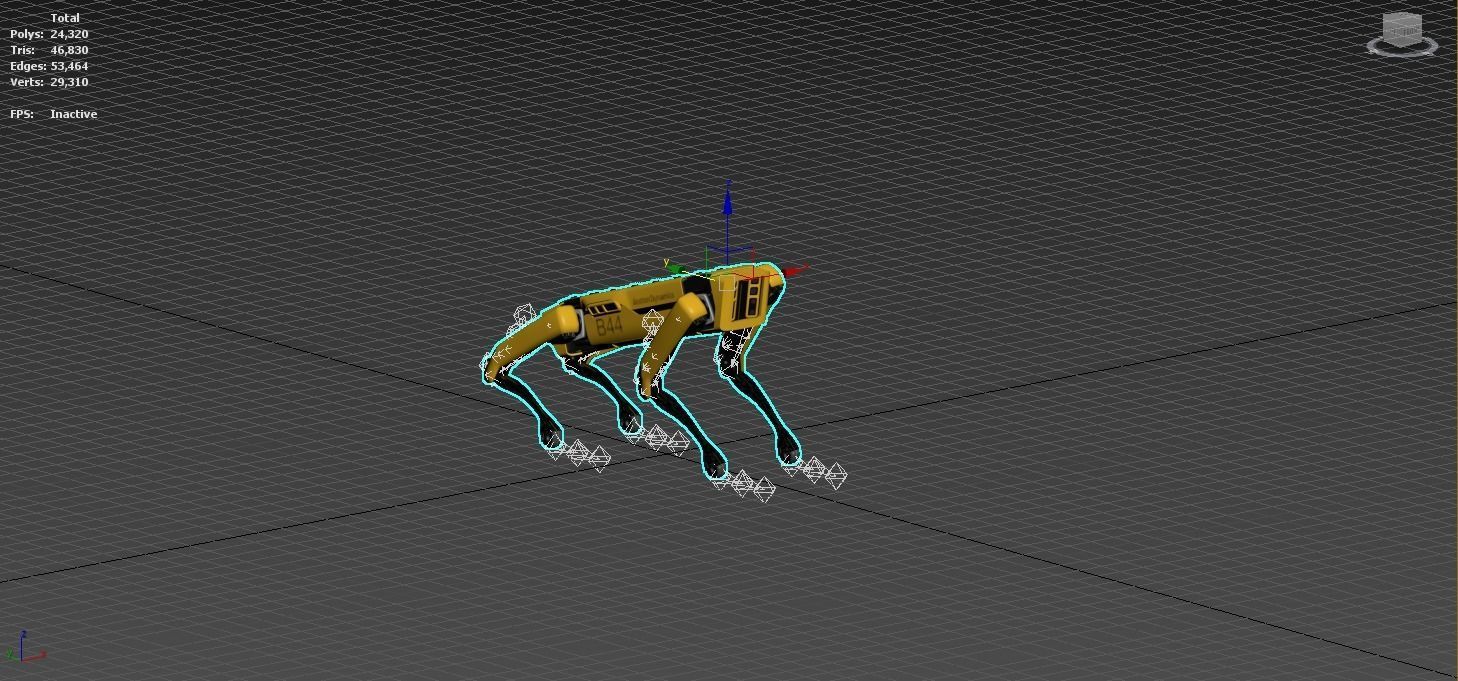Viewport: 1458px width, 681px height.
Task: Click the Edges 53,464 statistic
Action: 49,66
